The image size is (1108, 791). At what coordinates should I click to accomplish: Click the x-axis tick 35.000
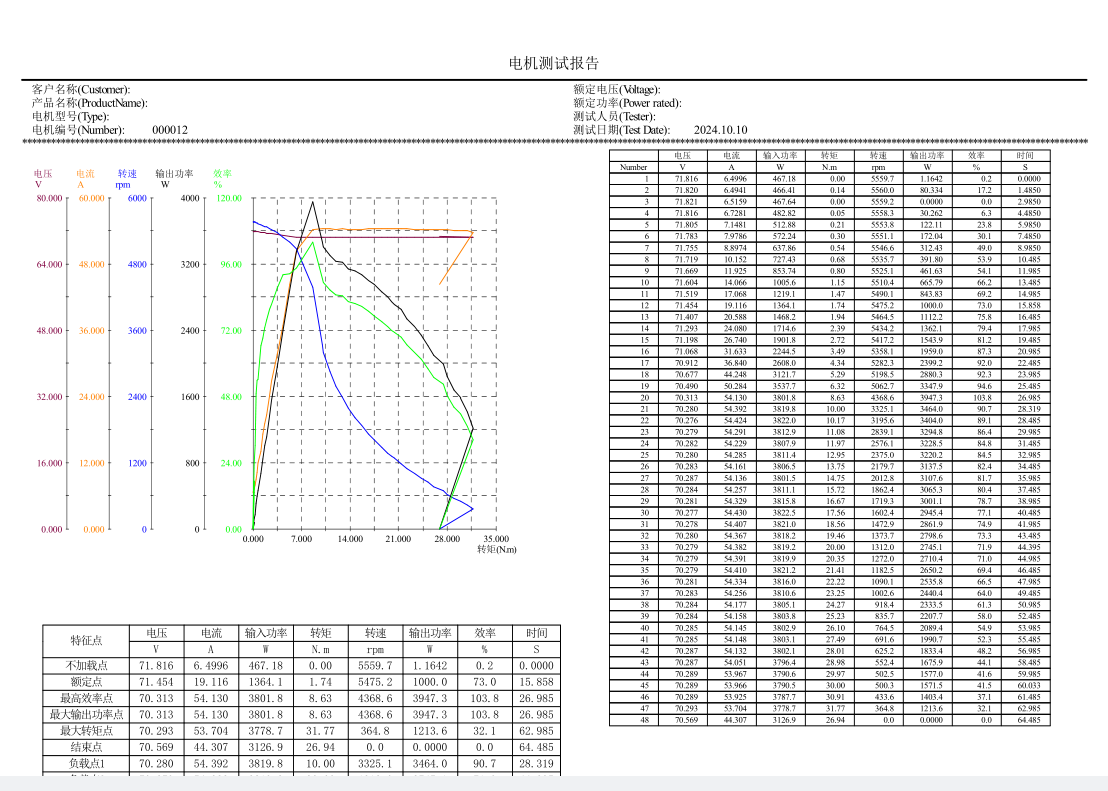click(496, 539)
